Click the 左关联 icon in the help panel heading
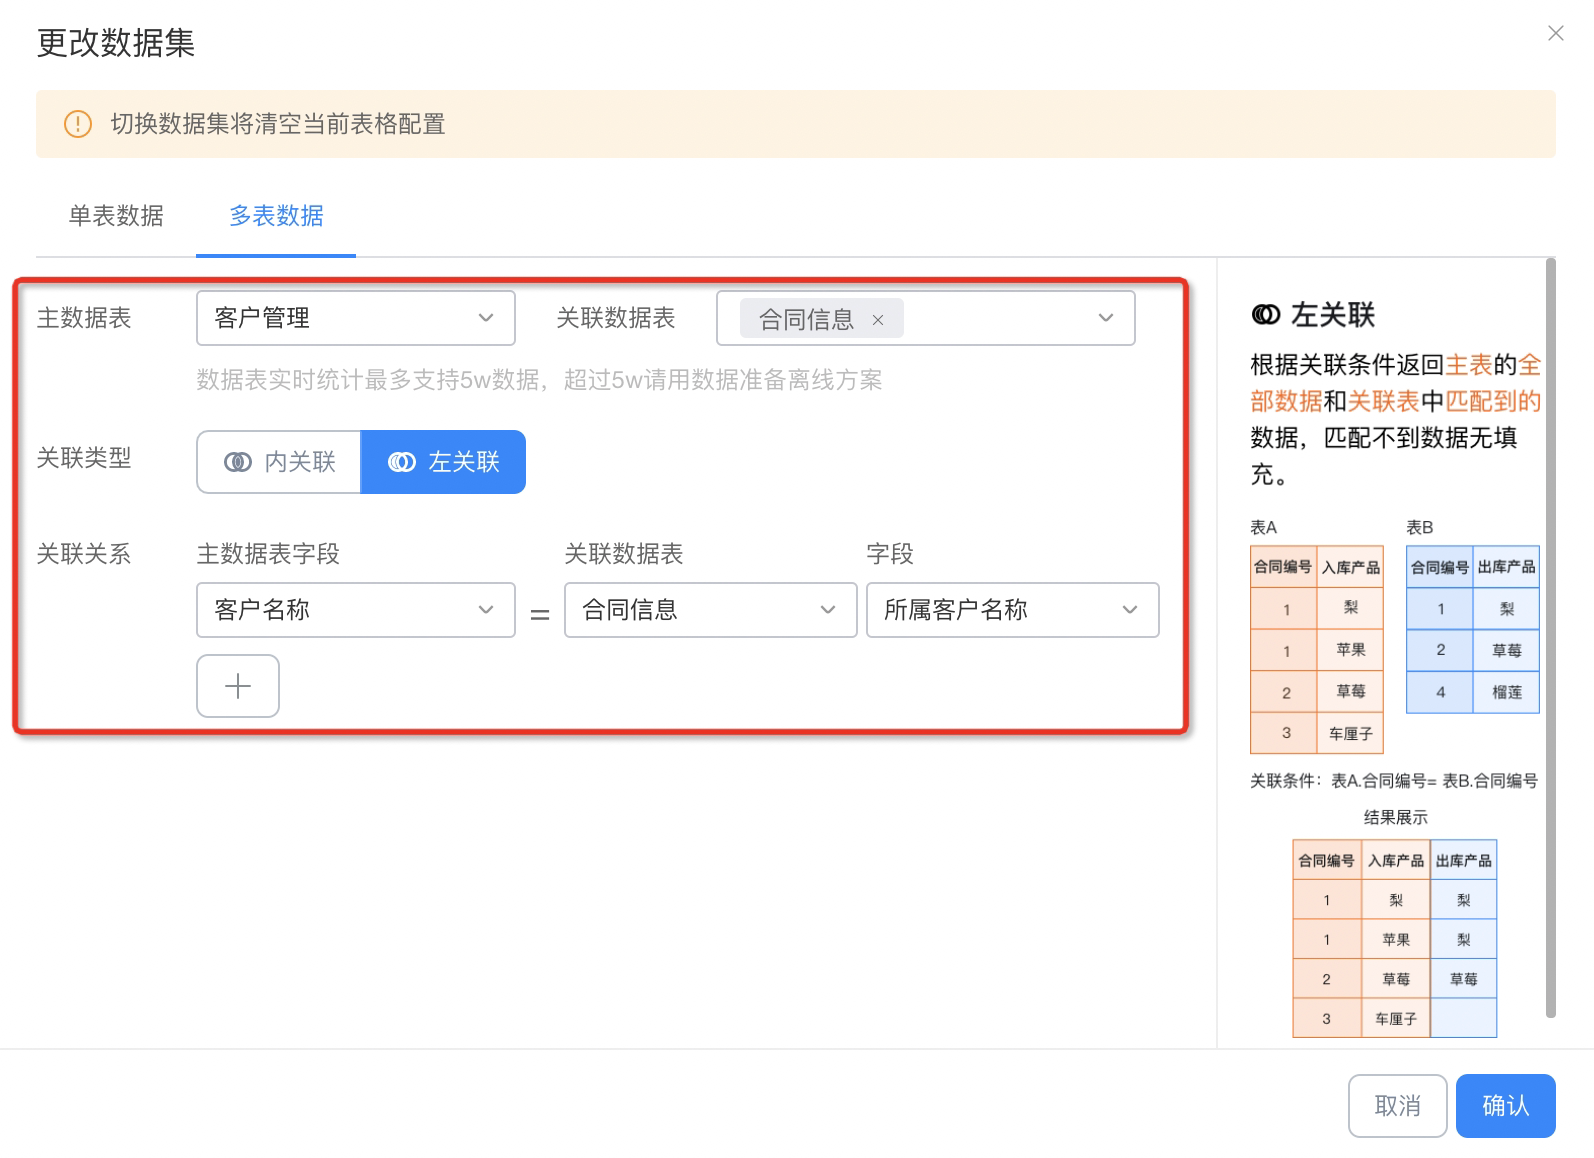Image resolution: width=1594 pixels, height=1158 pixels. 1265,315
